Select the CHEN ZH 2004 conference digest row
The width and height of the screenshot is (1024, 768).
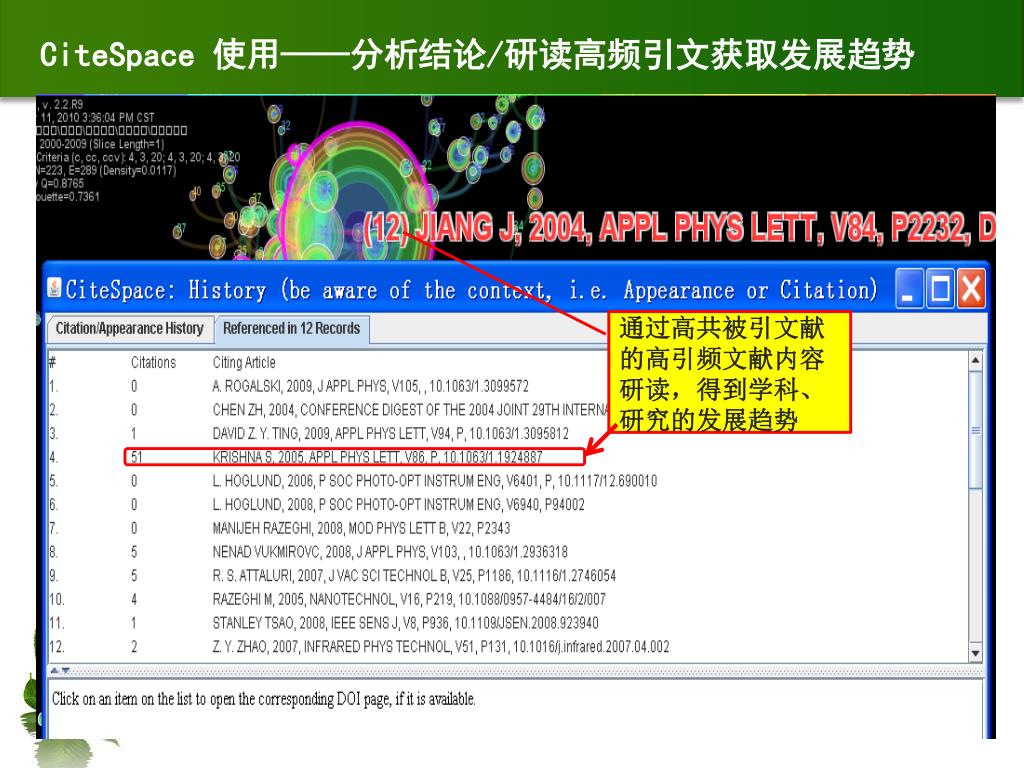pos(410,410)
